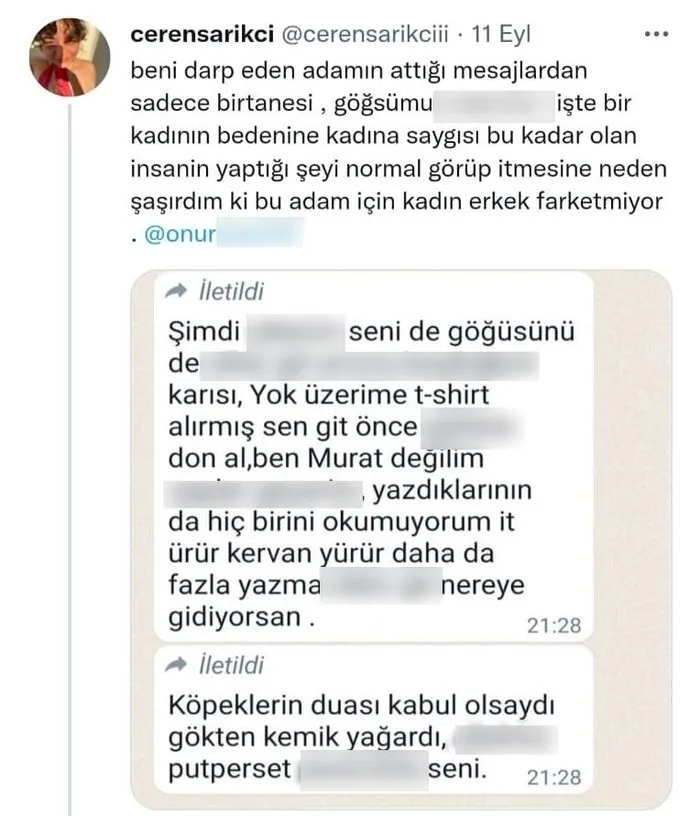Click the forwarded arrow icon in first message
This screenshot has height=816, width=700.
point(176,291)
